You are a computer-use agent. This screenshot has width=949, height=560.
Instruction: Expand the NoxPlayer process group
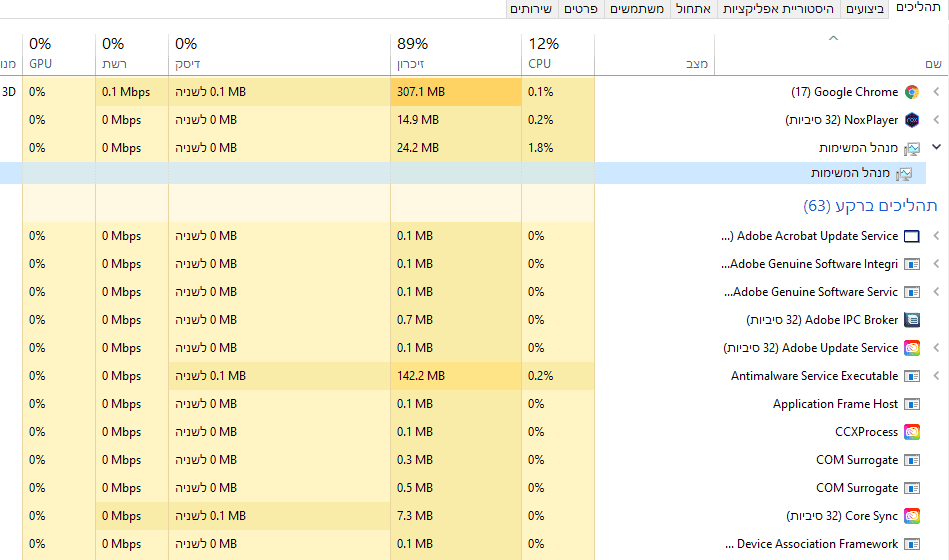(937, 120)
